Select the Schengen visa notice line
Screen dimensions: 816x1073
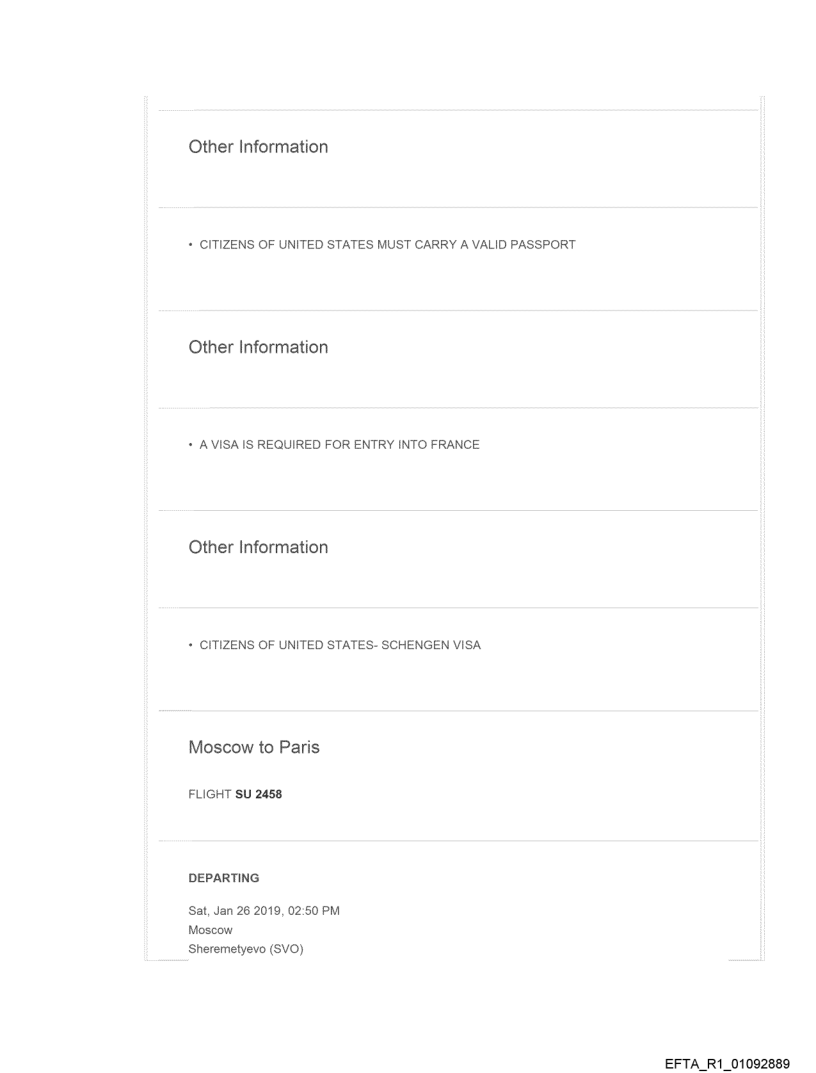[340, 645]
